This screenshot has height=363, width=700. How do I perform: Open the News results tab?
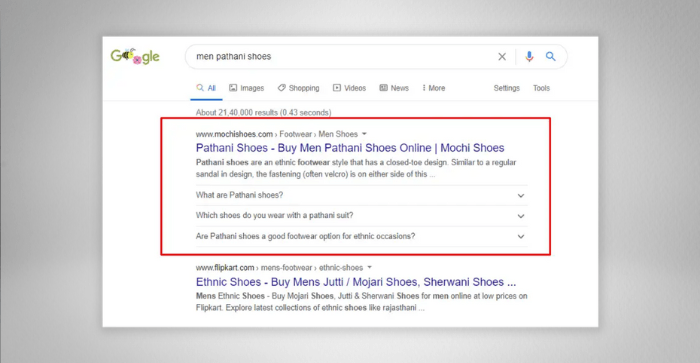(x=394, y=88)
